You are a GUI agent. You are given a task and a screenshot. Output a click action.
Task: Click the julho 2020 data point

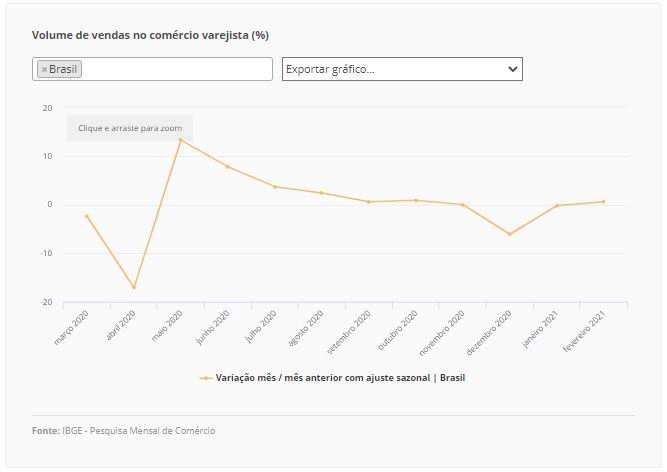click(x=275, y=187)
